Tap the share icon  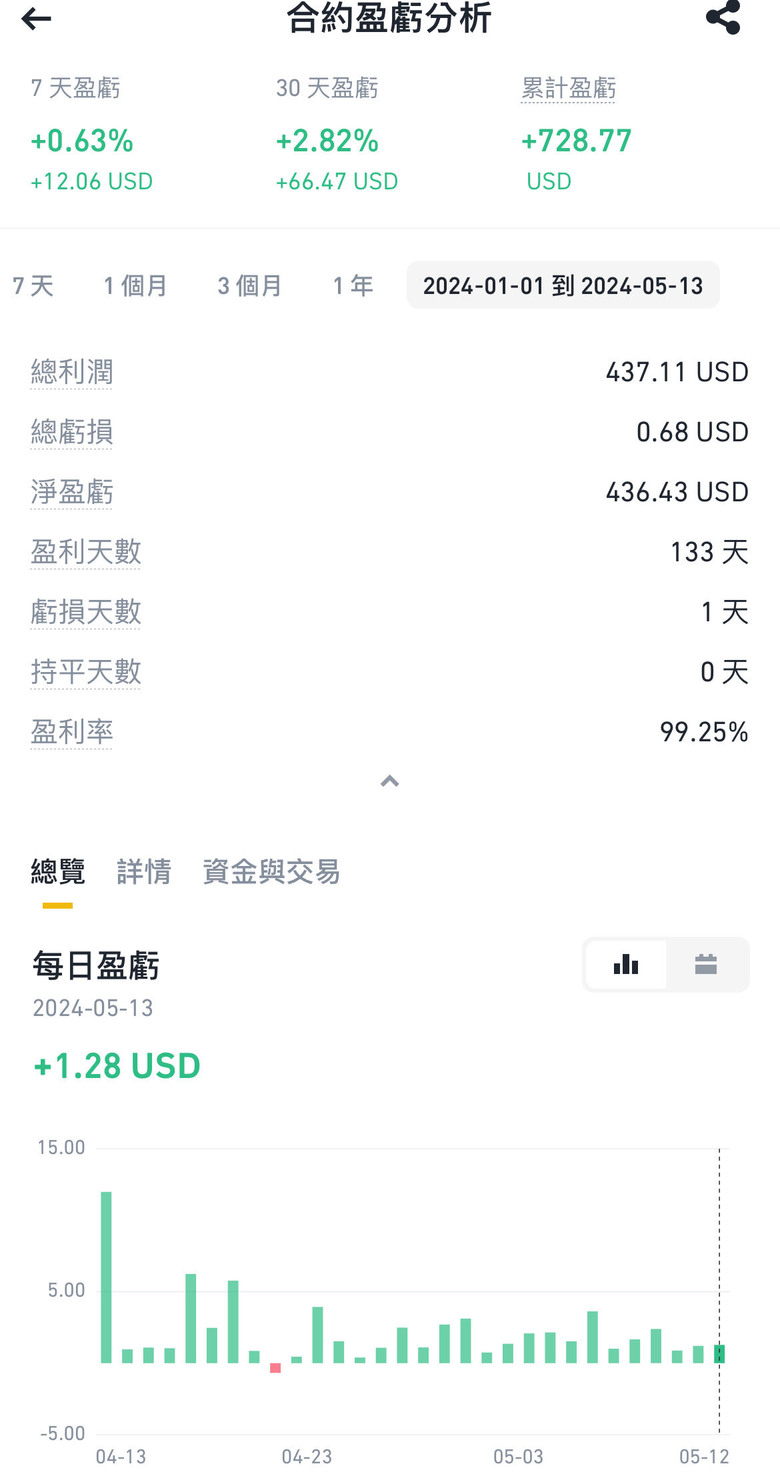[x=722, y=17]
